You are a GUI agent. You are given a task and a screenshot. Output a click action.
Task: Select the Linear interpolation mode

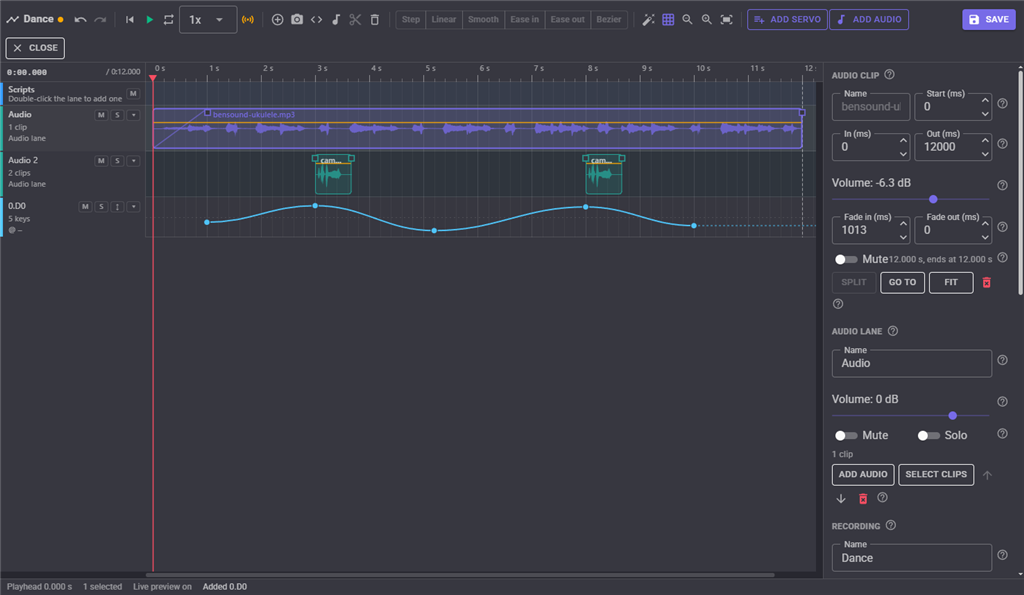pyautogui.click(x=444, y=20)
